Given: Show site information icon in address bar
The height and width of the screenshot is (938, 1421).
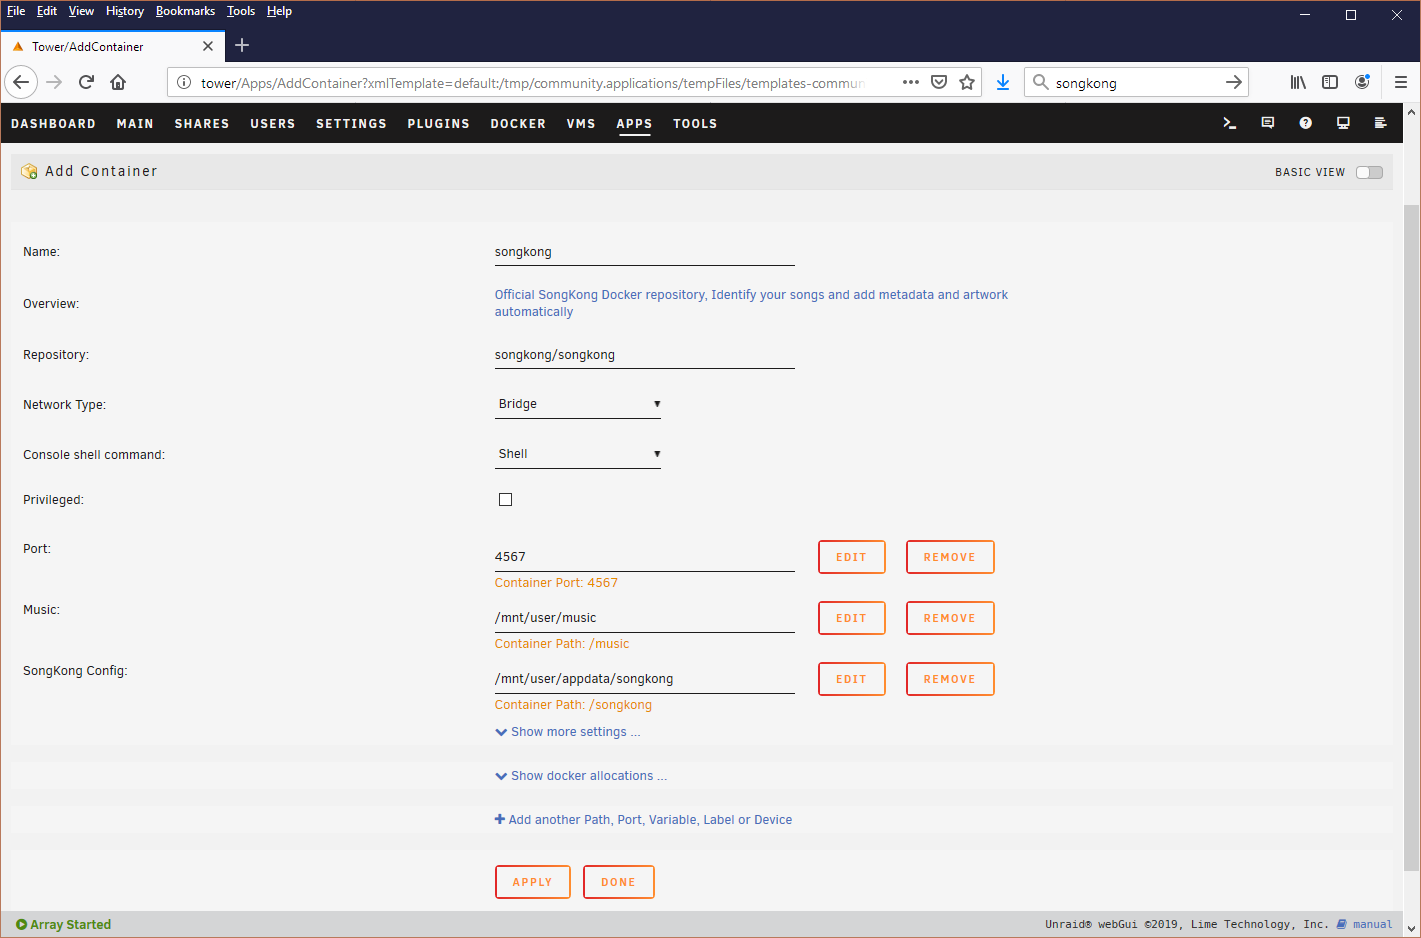Looking at the screenshot, I should click(184, 82).
